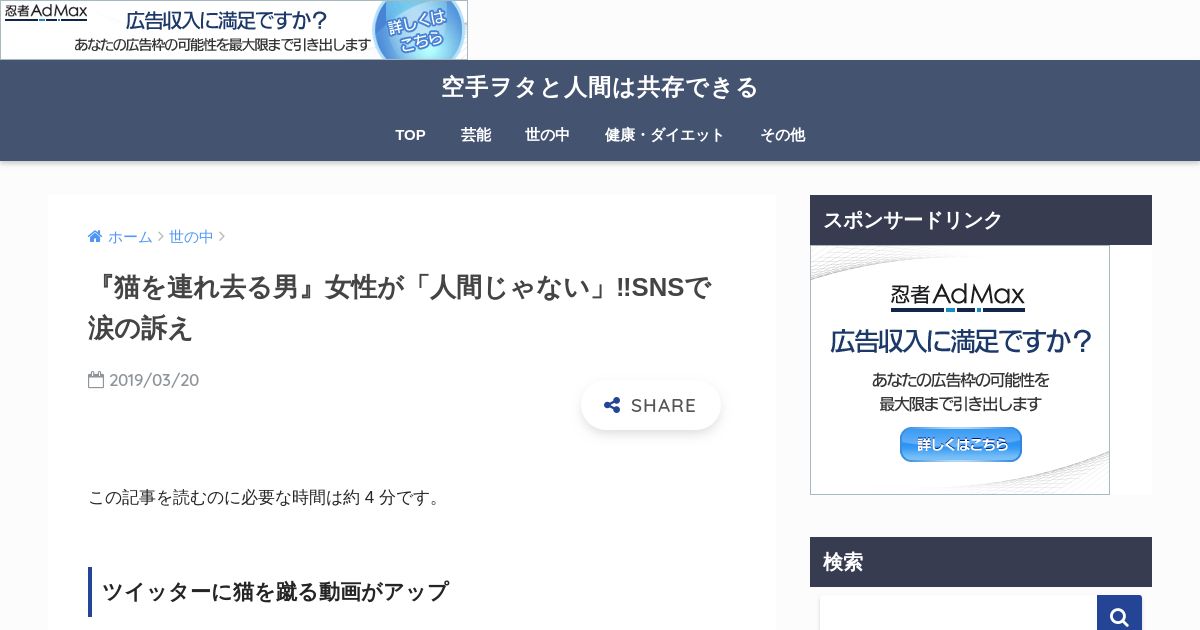Open the sidebar 忍者AdMax advertisement

point(960,370)
